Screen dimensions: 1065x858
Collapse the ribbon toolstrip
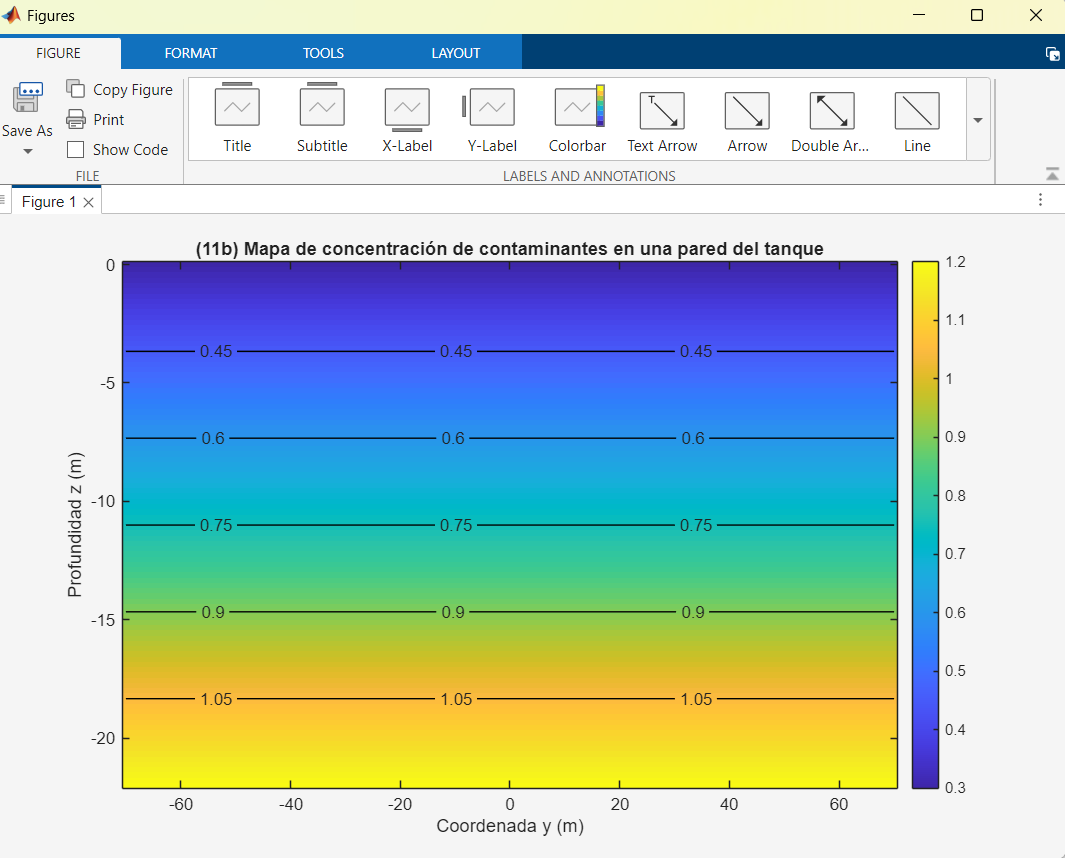point(1052,174)
